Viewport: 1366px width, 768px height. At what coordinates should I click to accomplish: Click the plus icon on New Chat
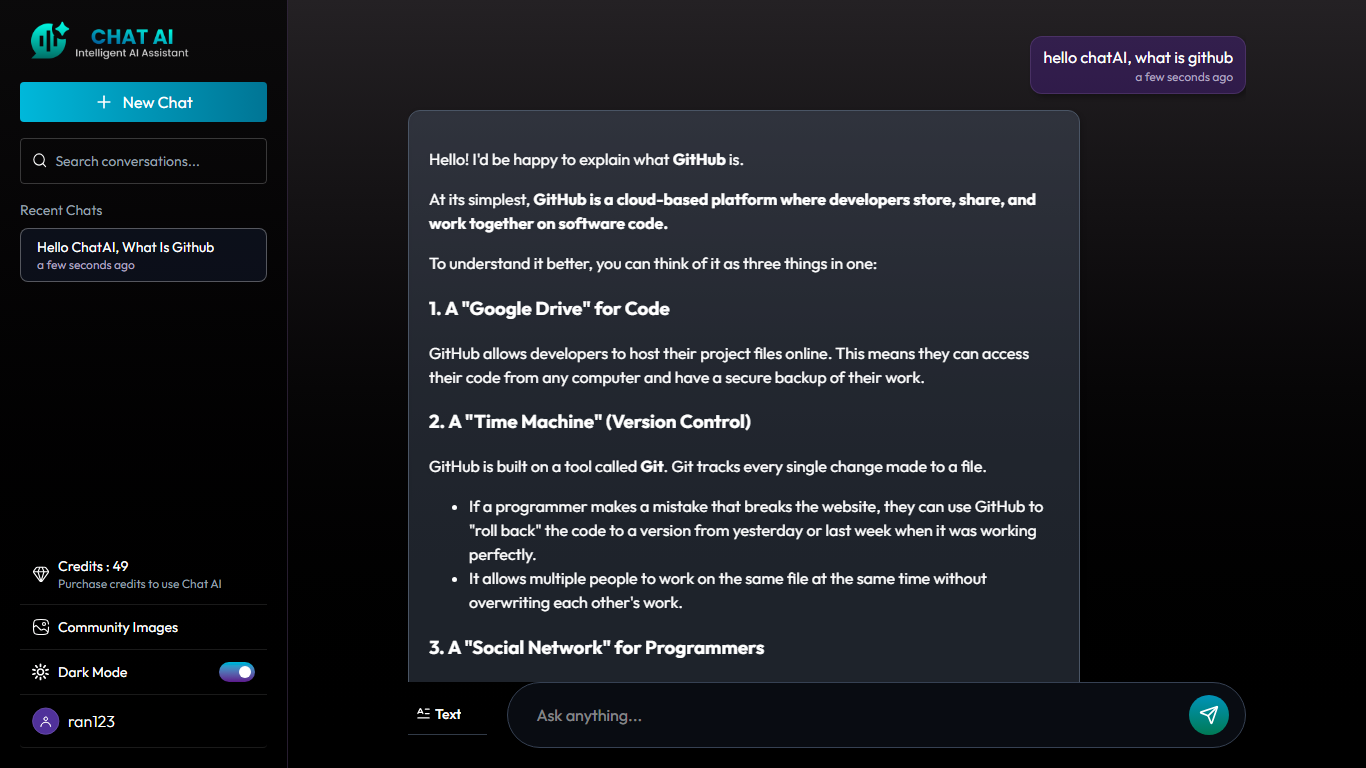[x=104, y=102]
